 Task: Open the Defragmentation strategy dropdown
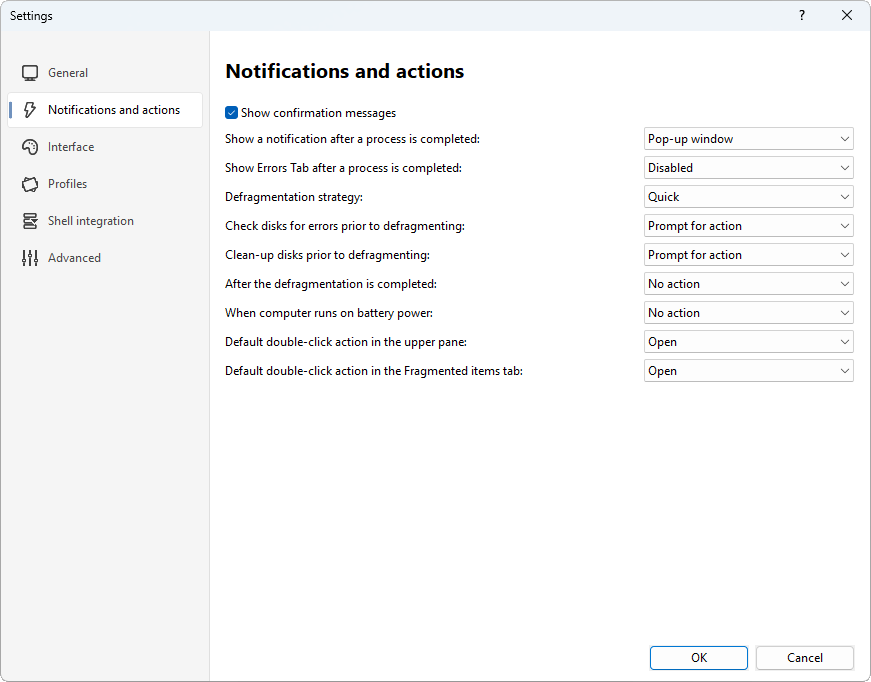[x=748, y=197]
